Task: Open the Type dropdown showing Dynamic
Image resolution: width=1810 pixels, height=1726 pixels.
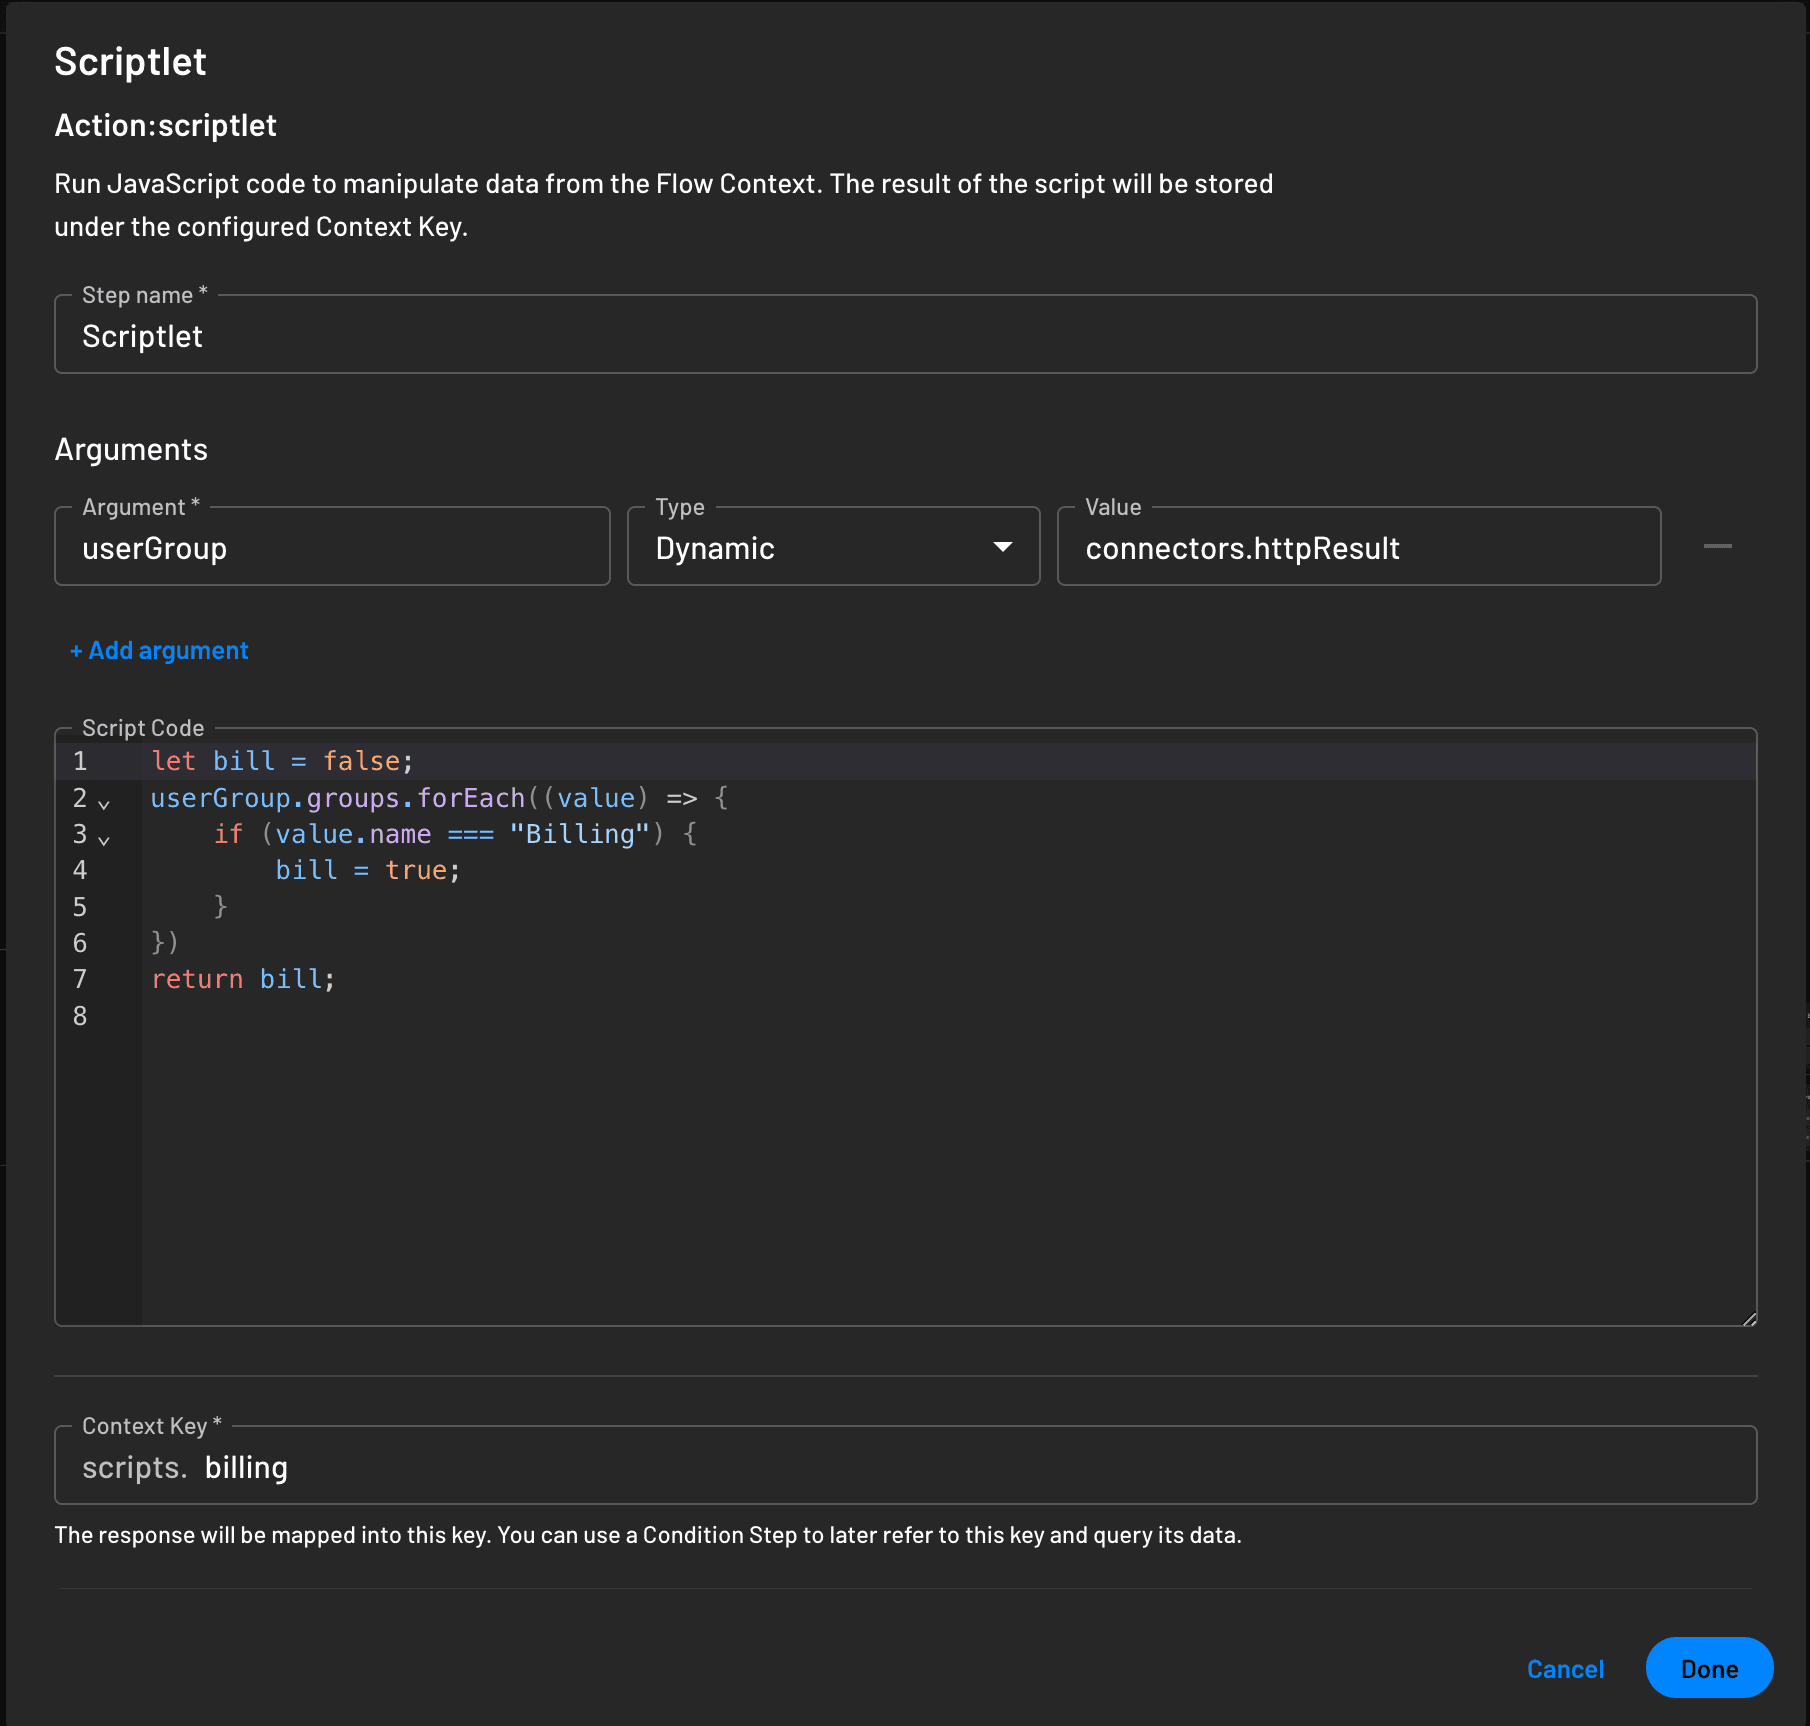Action: [833, 547]
